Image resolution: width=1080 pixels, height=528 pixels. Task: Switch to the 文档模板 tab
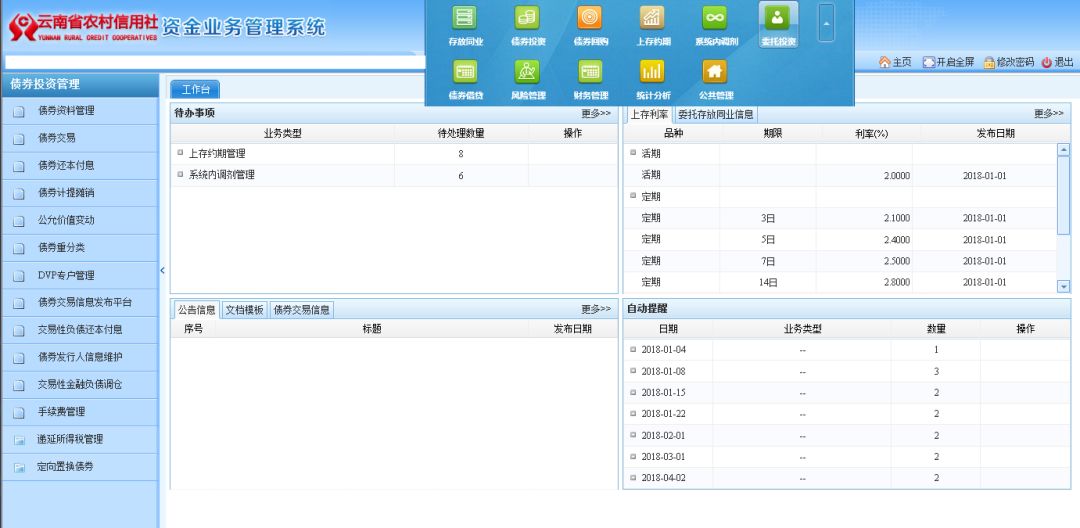coord(244,310)
